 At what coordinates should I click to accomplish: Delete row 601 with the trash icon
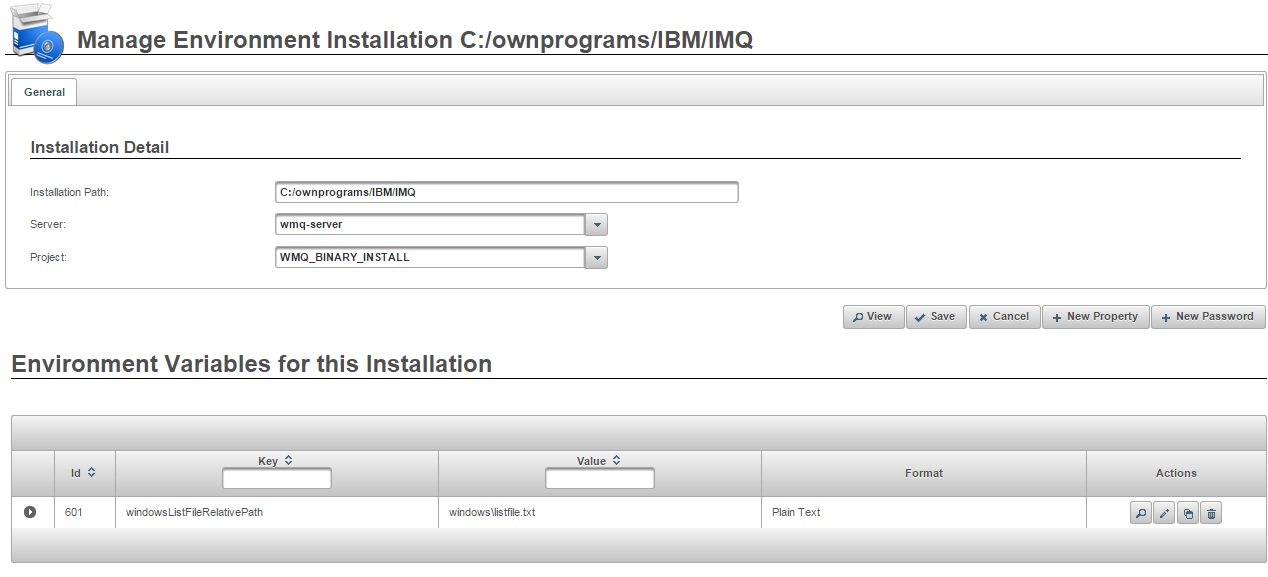1211,514
